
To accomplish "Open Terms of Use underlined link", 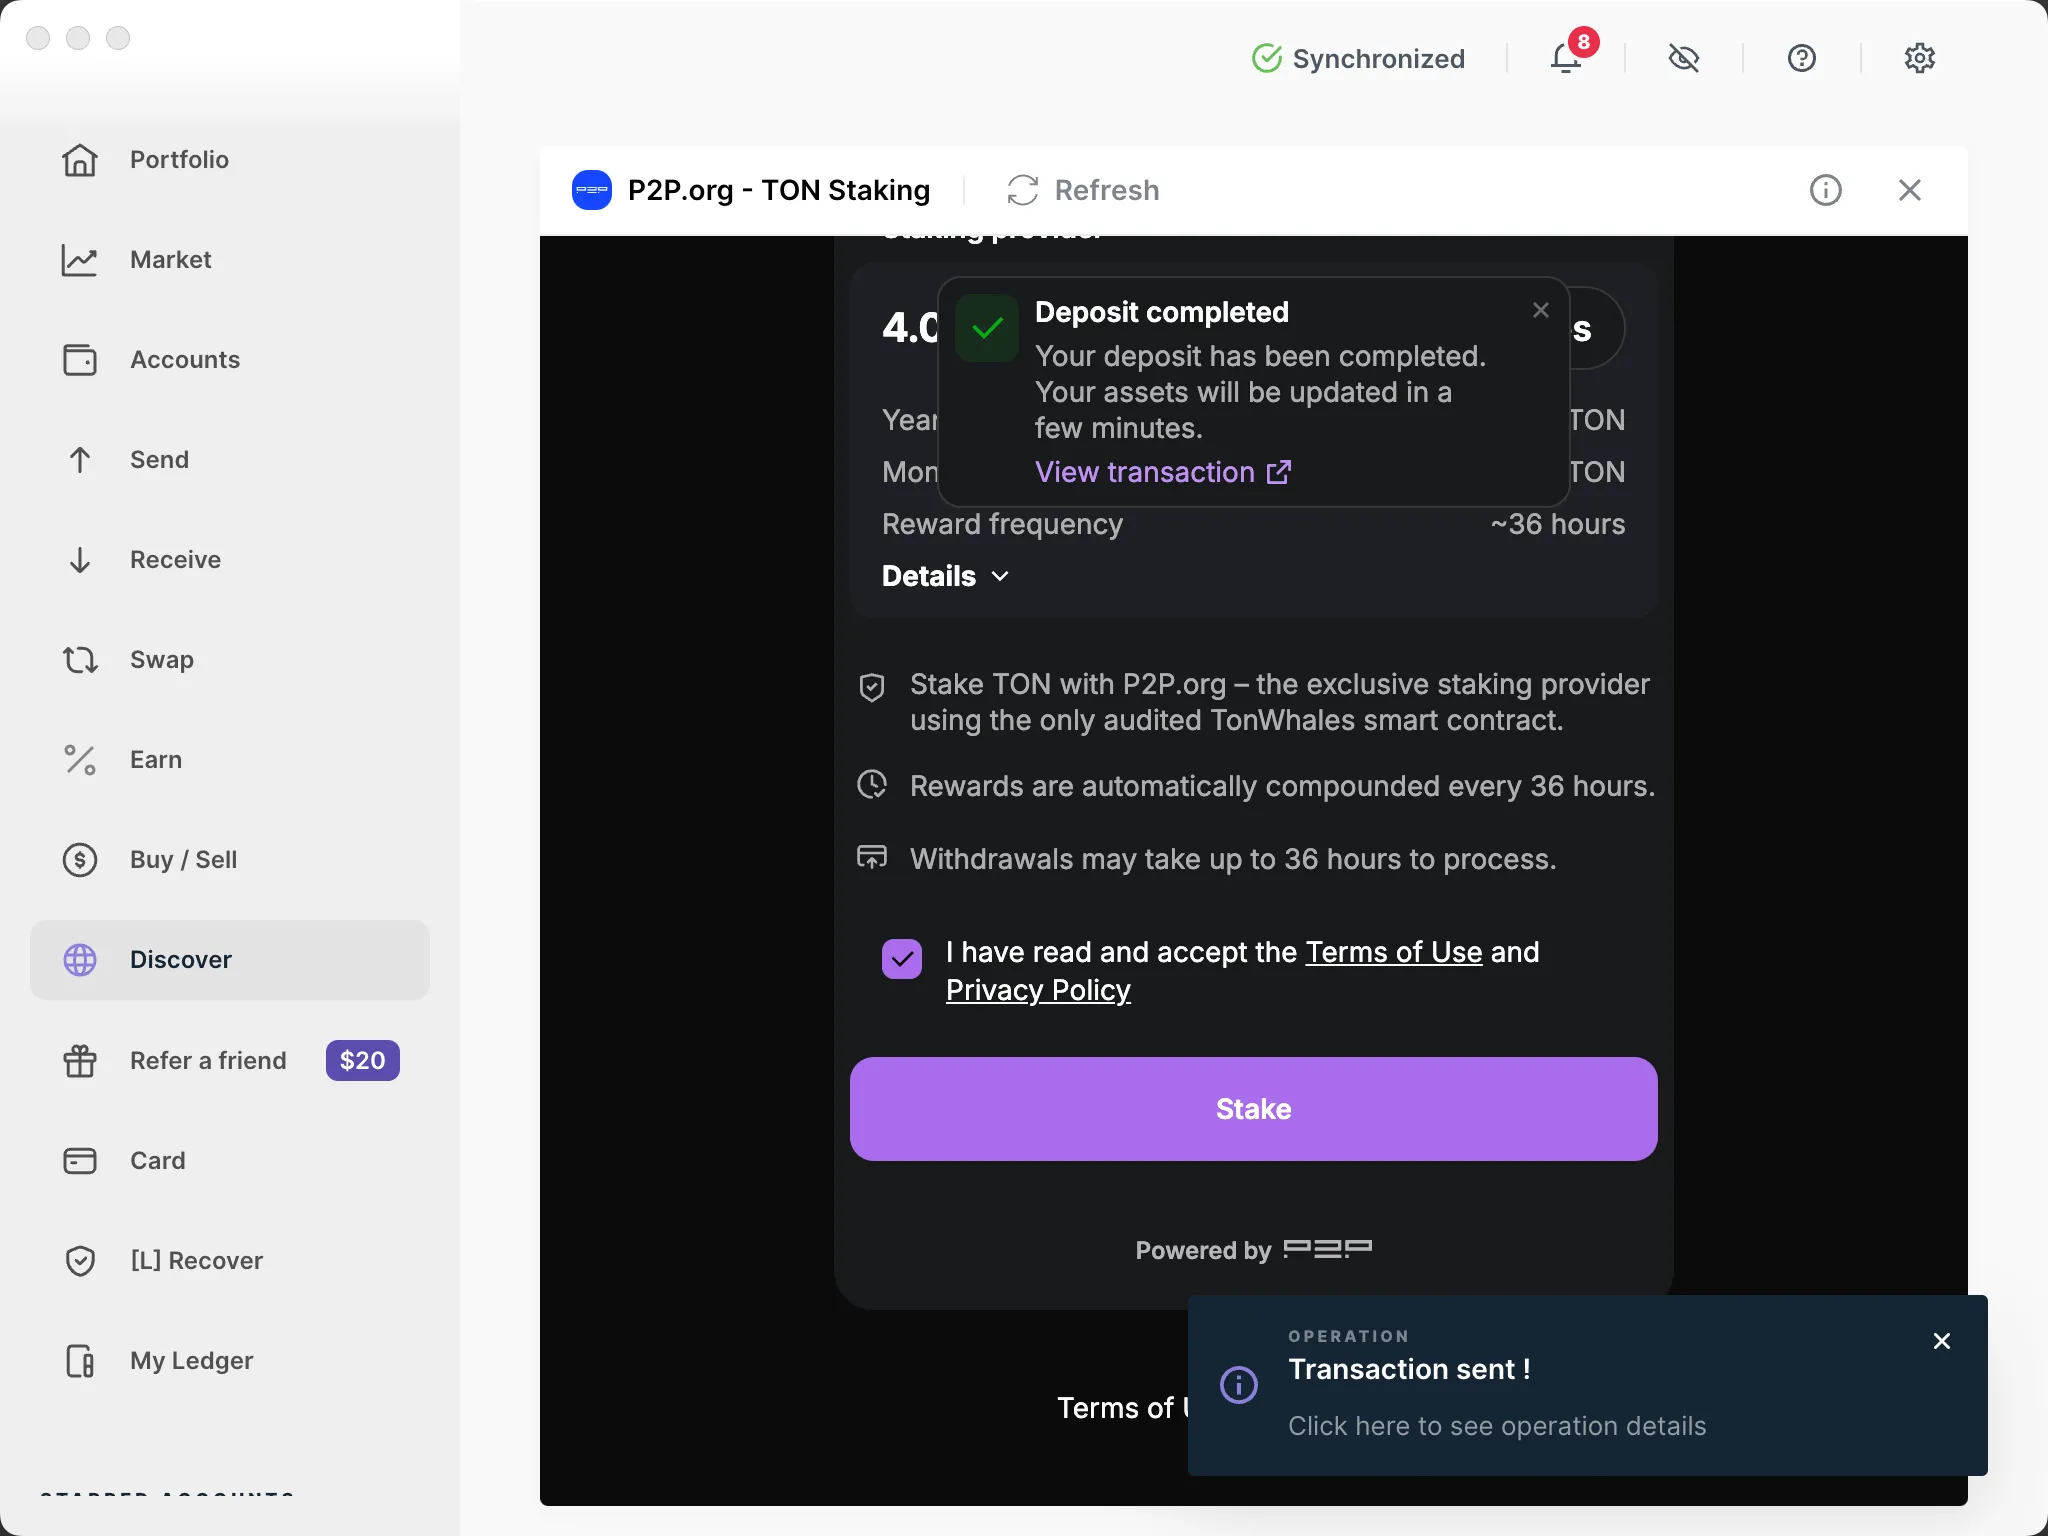I will tap(1393, 952).
